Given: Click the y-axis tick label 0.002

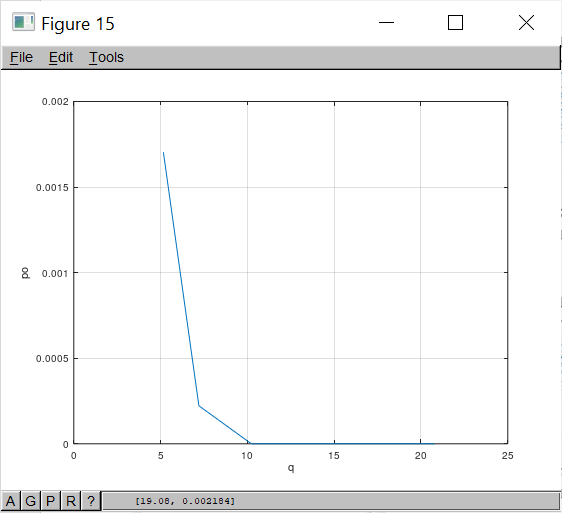Looking at the screenshot, I should coord(55,102).
